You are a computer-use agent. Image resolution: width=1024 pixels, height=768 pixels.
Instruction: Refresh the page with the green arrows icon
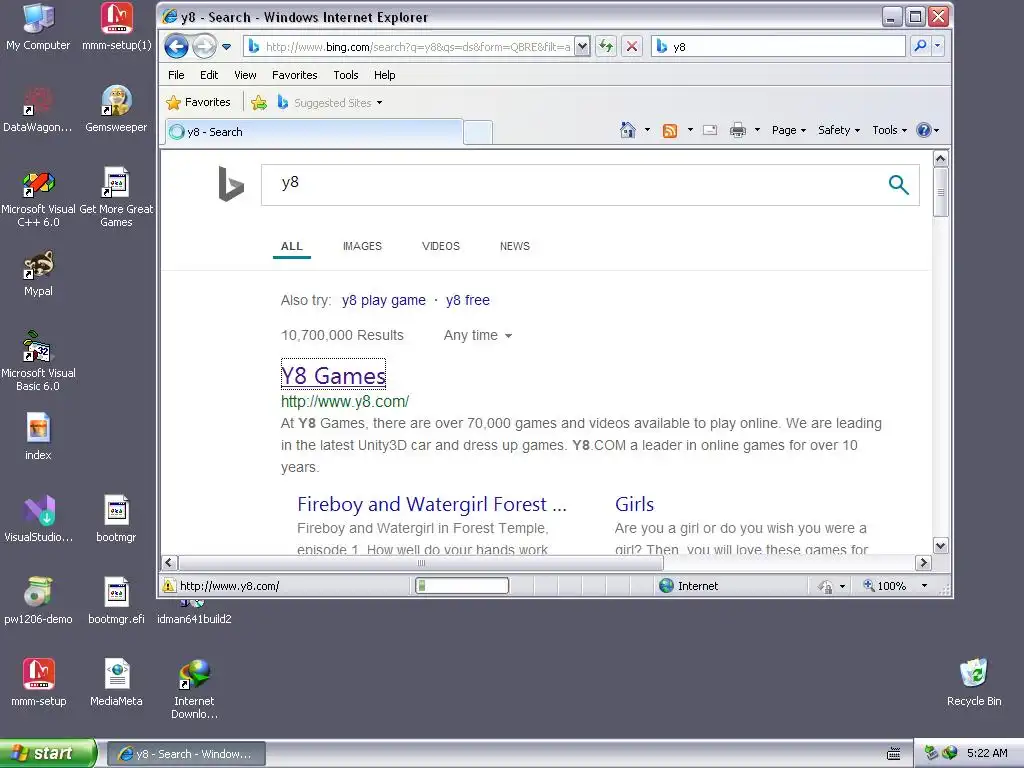click(607, 46)
